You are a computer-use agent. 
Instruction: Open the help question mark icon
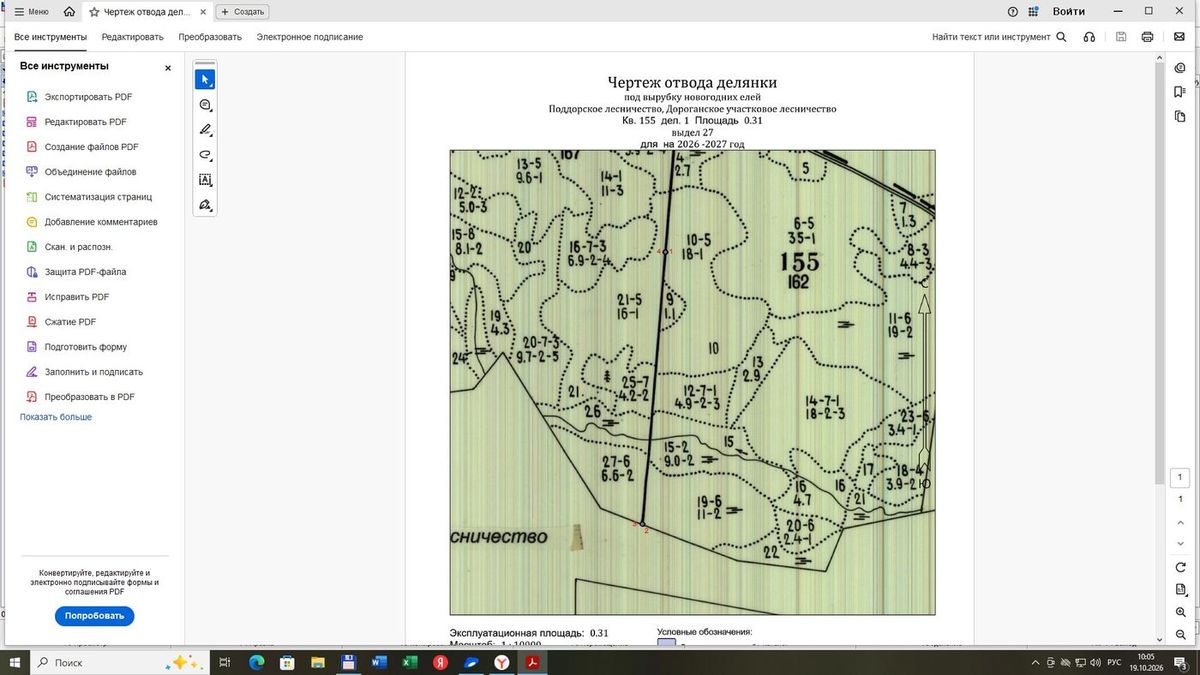point(1013,12)
